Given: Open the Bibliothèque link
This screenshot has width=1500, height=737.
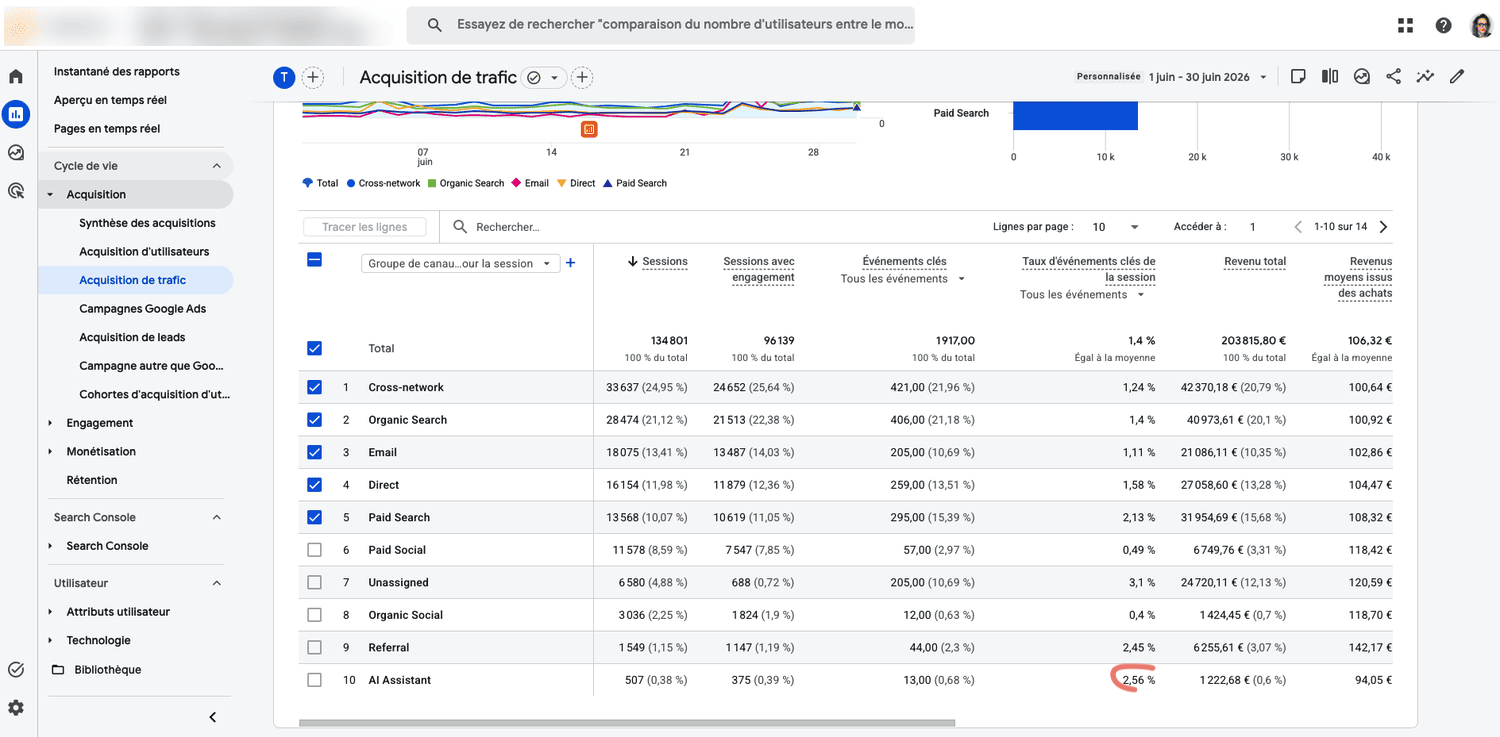Looking at the screenshot, I should (x=108, y=670).
